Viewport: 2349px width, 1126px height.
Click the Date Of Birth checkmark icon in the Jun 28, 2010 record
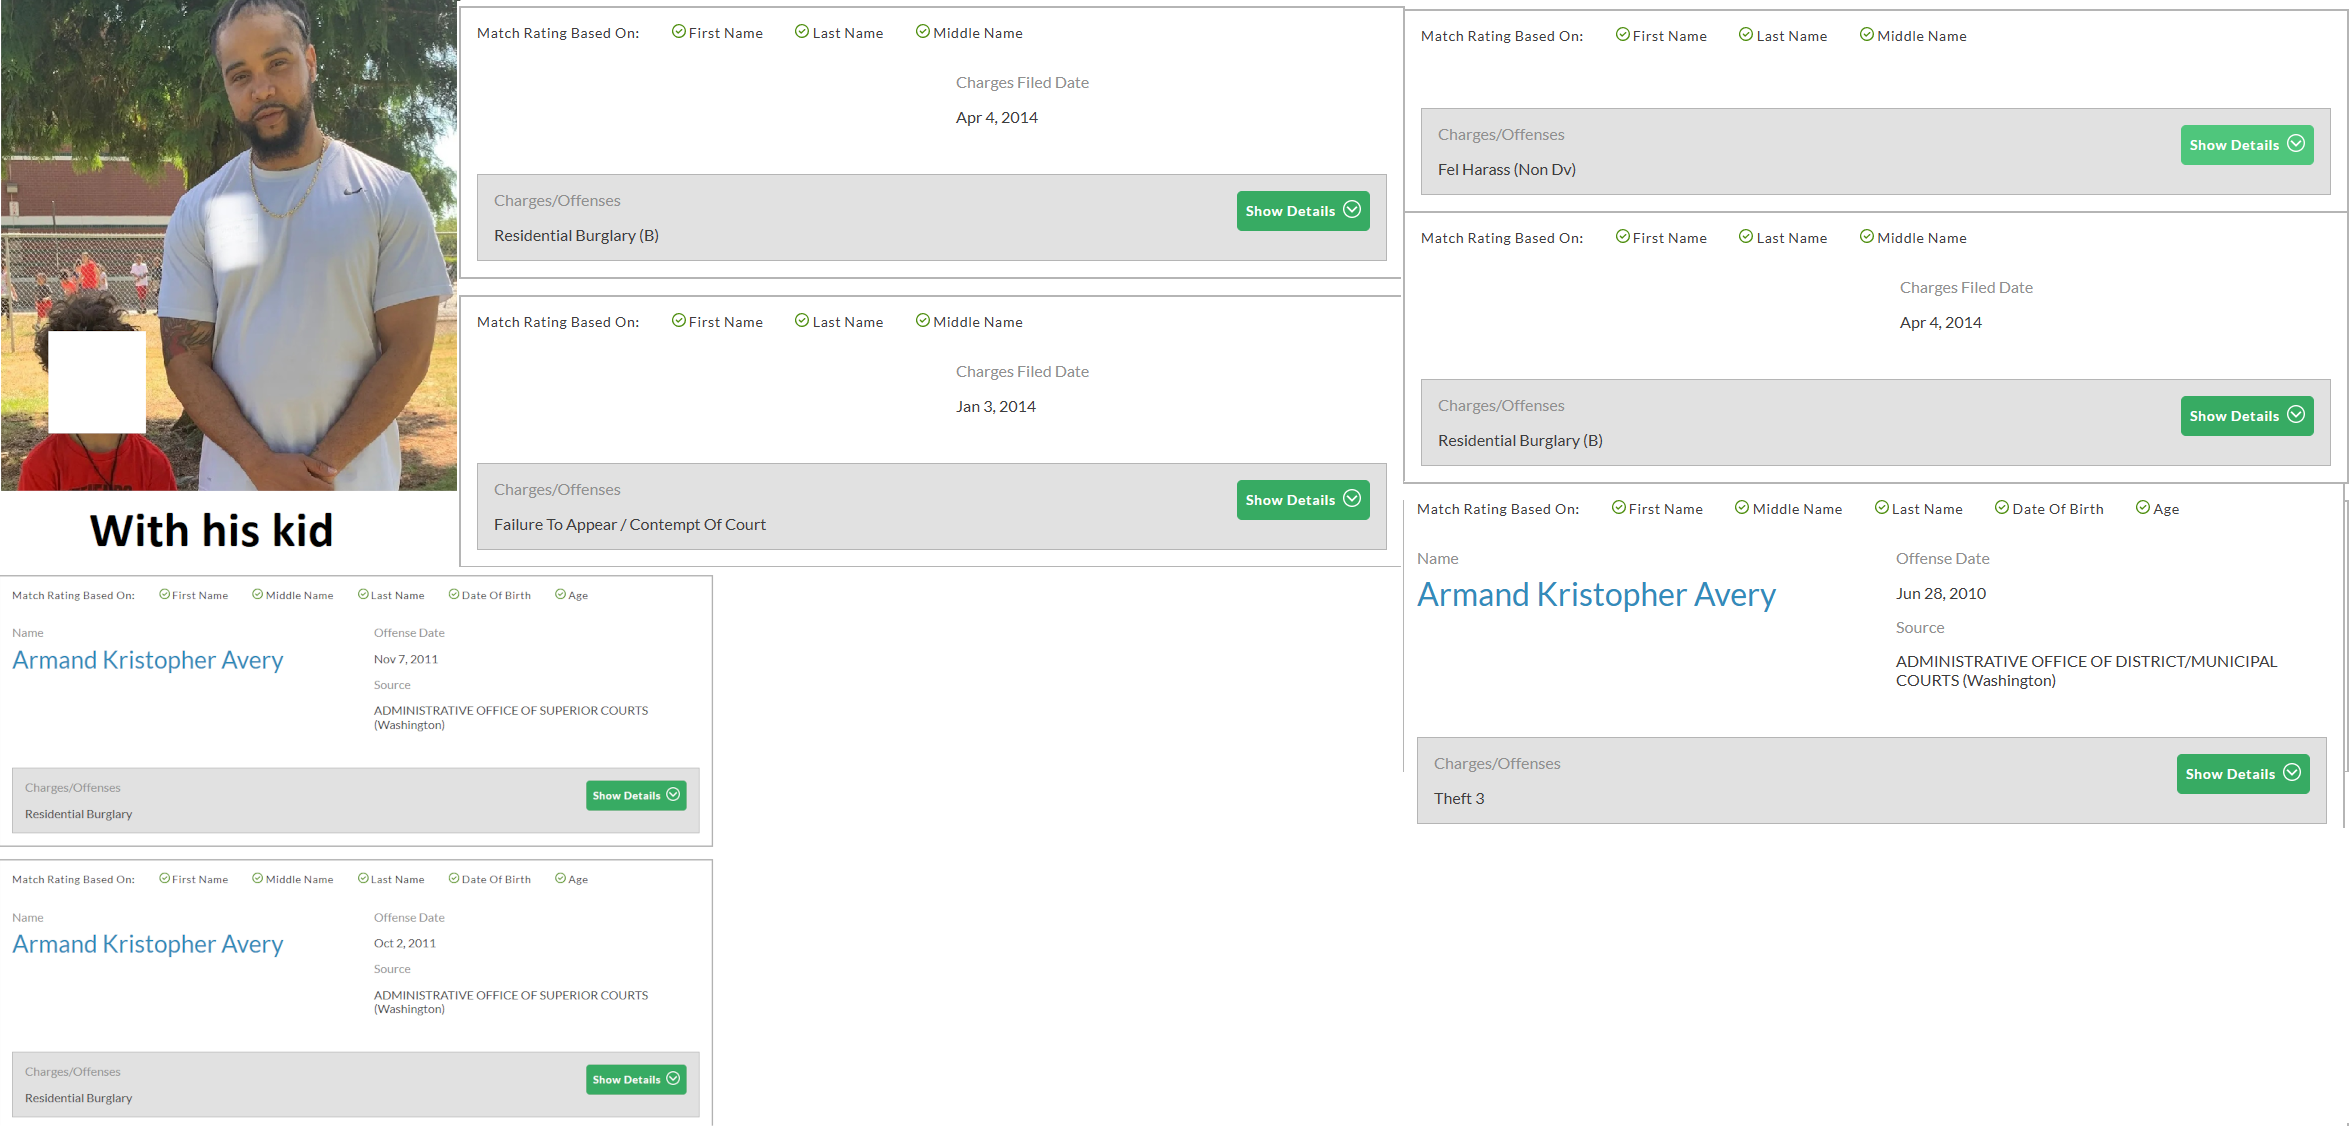pyautogui.click(x=2001, y=508)
